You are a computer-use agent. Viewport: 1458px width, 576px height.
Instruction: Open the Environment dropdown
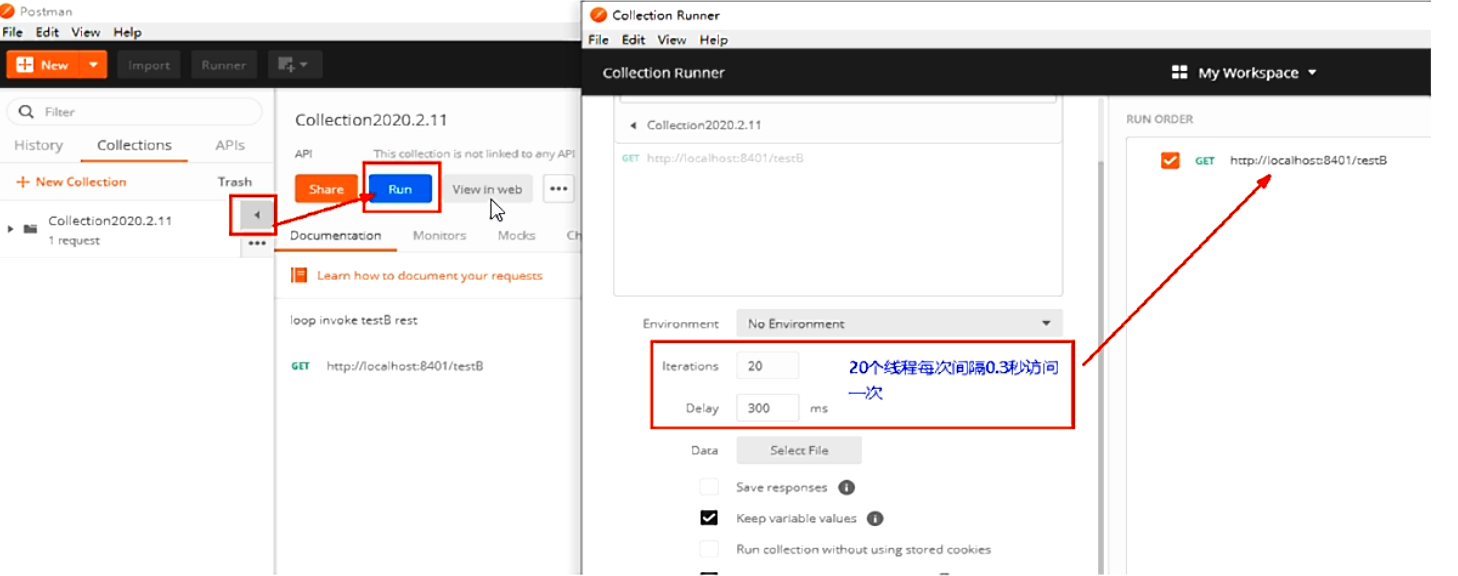pos(899,324)
